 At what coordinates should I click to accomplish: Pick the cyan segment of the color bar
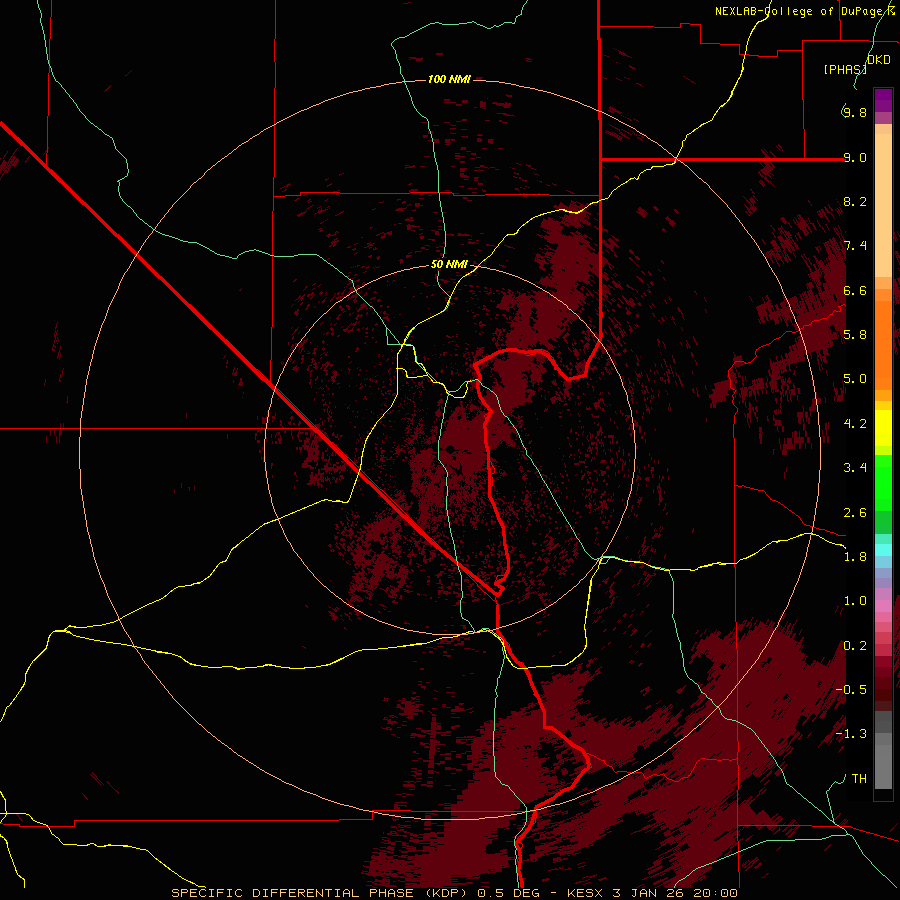[x=883, y=550]
